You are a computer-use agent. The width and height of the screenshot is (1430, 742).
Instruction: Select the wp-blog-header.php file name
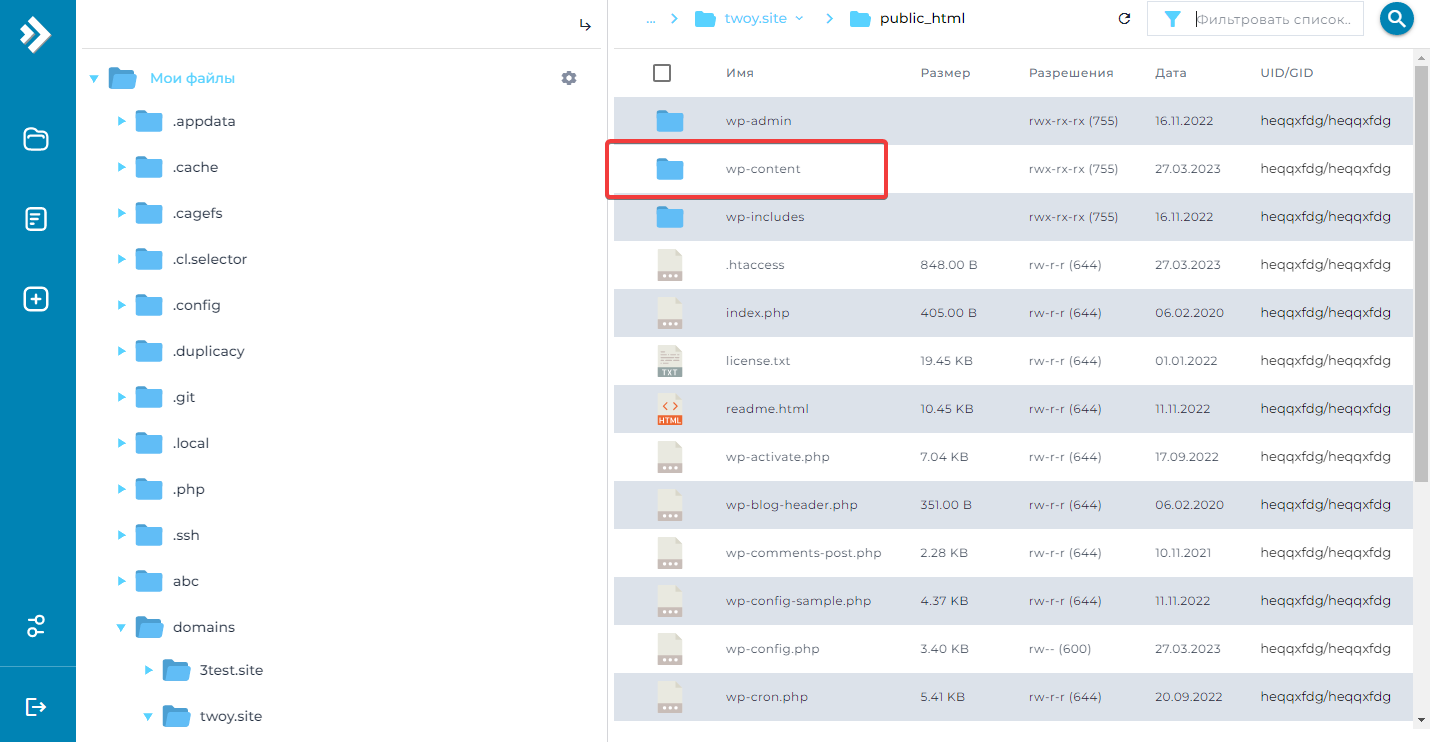pyautogui.click(x=792, y=505)
